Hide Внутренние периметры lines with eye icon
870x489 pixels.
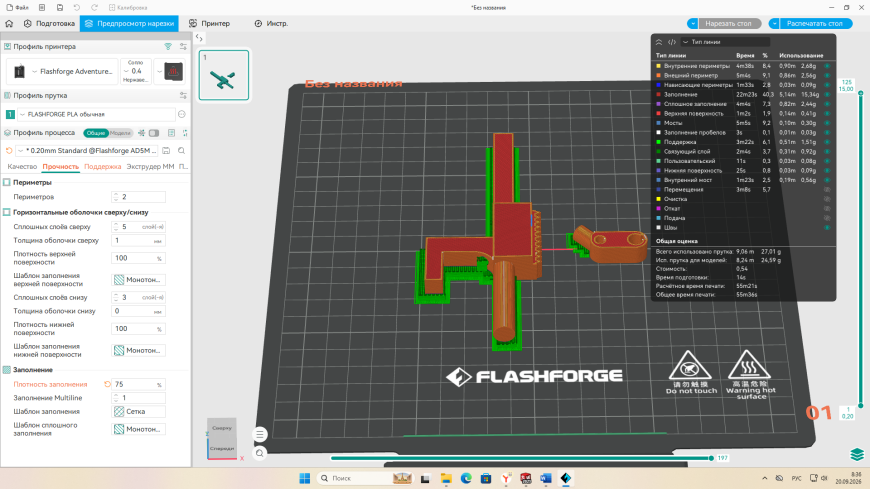point(827,66)
